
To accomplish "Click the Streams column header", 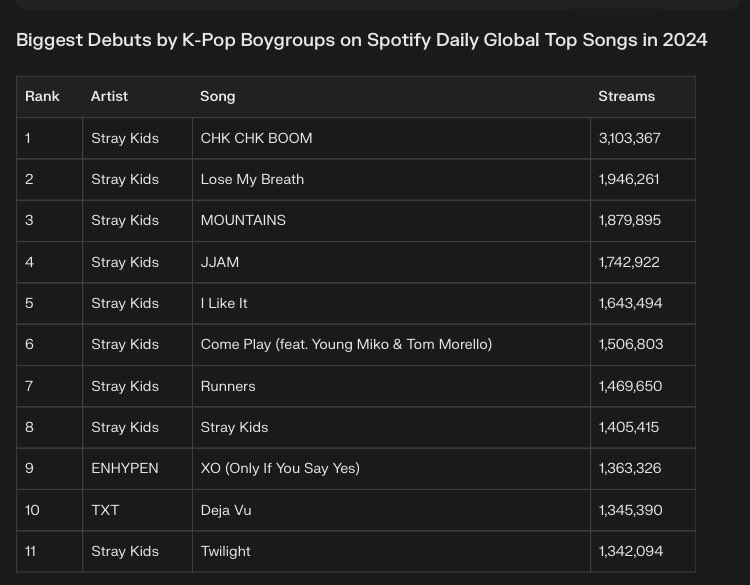I will point(626,96).
